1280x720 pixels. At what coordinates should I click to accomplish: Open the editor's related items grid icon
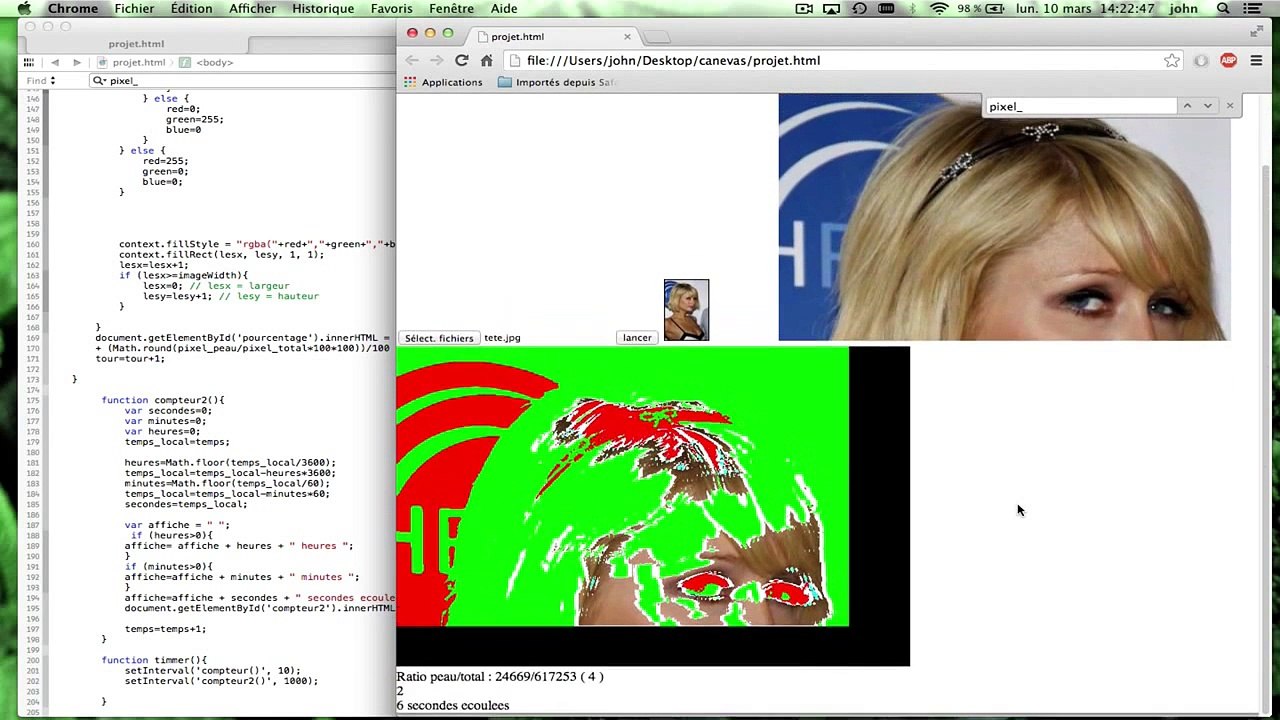(29, 62)
